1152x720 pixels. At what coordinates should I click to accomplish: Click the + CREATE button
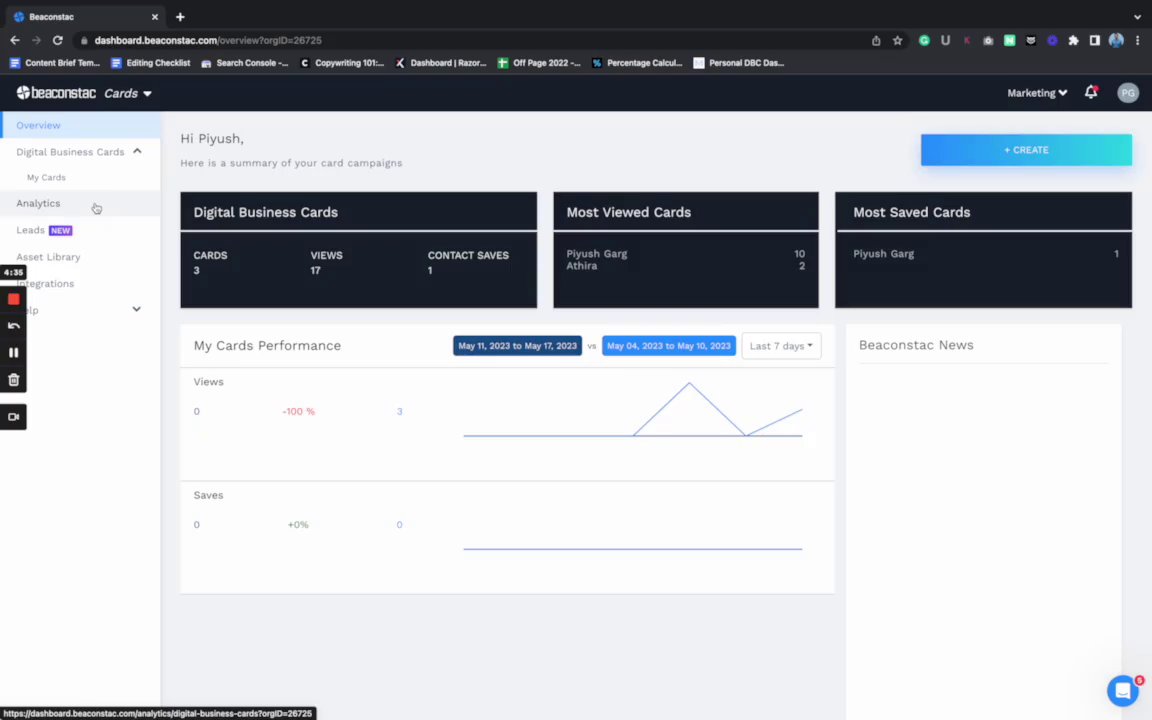pos(1026,150)
